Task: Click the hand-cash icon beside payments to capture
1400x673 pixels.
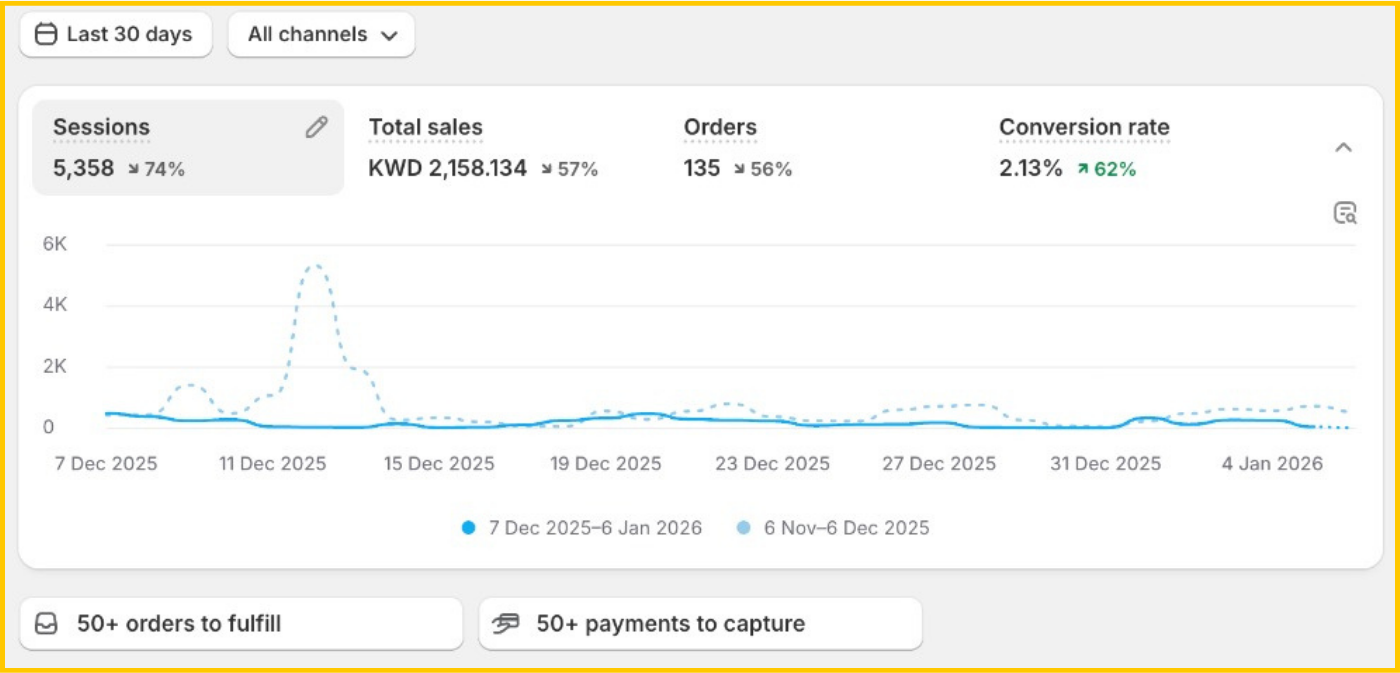Action: tap(507, 624)
